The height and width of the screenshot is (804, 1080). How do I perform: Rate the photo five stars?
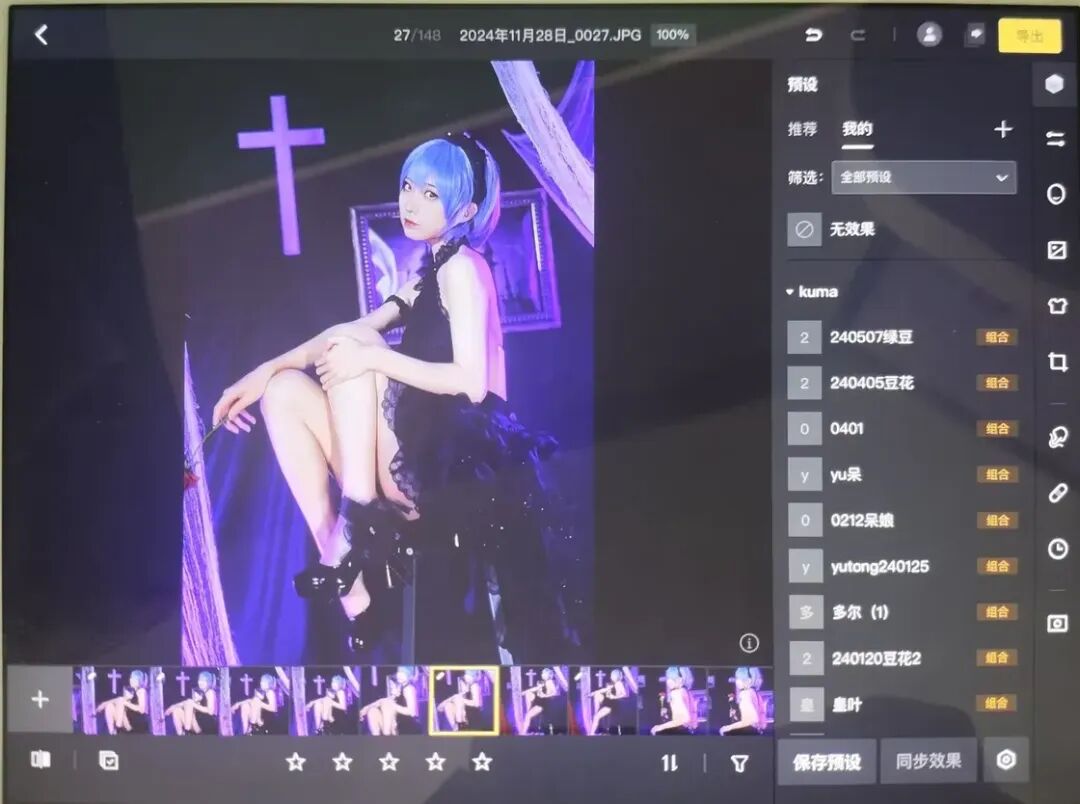click(482, 762)
